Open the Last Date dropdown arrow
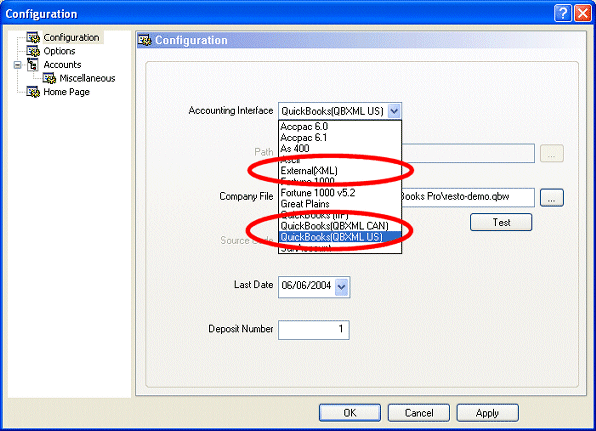596x431 pixels. (x=342, y=287)
